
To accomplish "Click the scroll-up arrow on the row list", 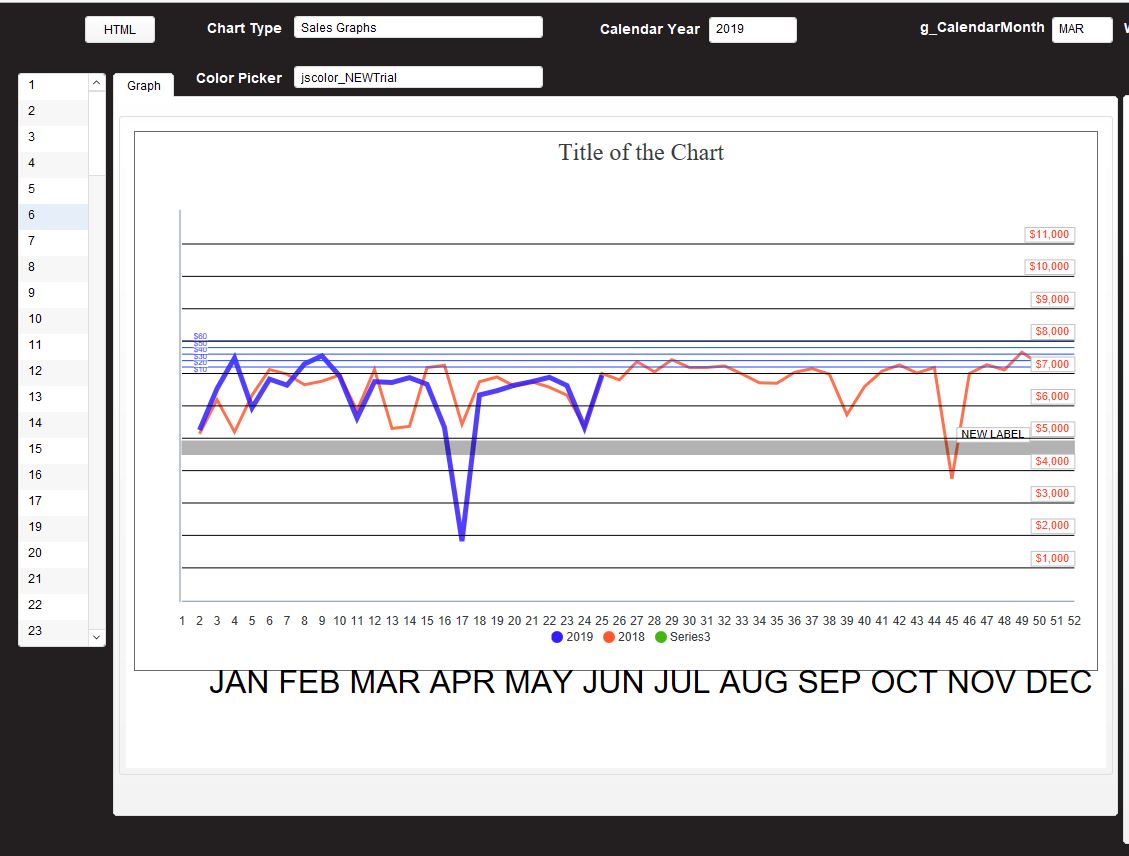I will coord(96,84).
